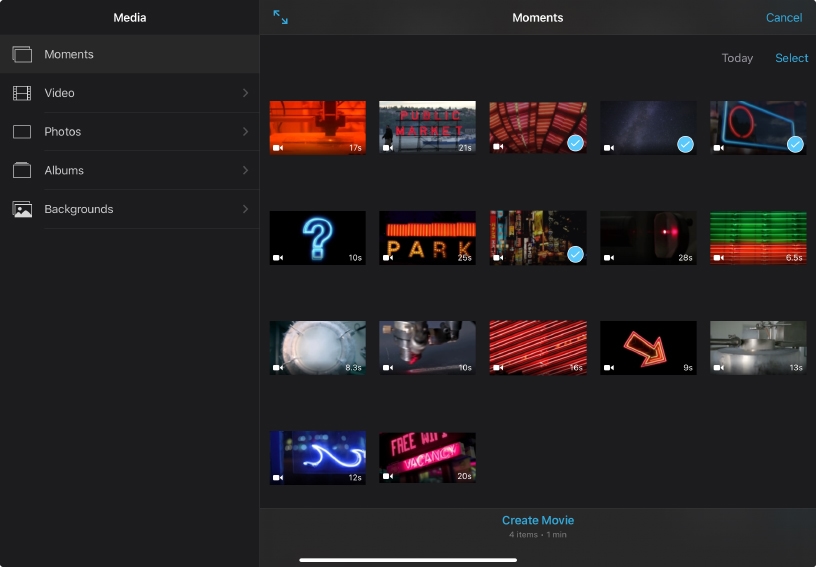
Task: Click camera icon on blue question mark clip
Action: click(278, 258)
